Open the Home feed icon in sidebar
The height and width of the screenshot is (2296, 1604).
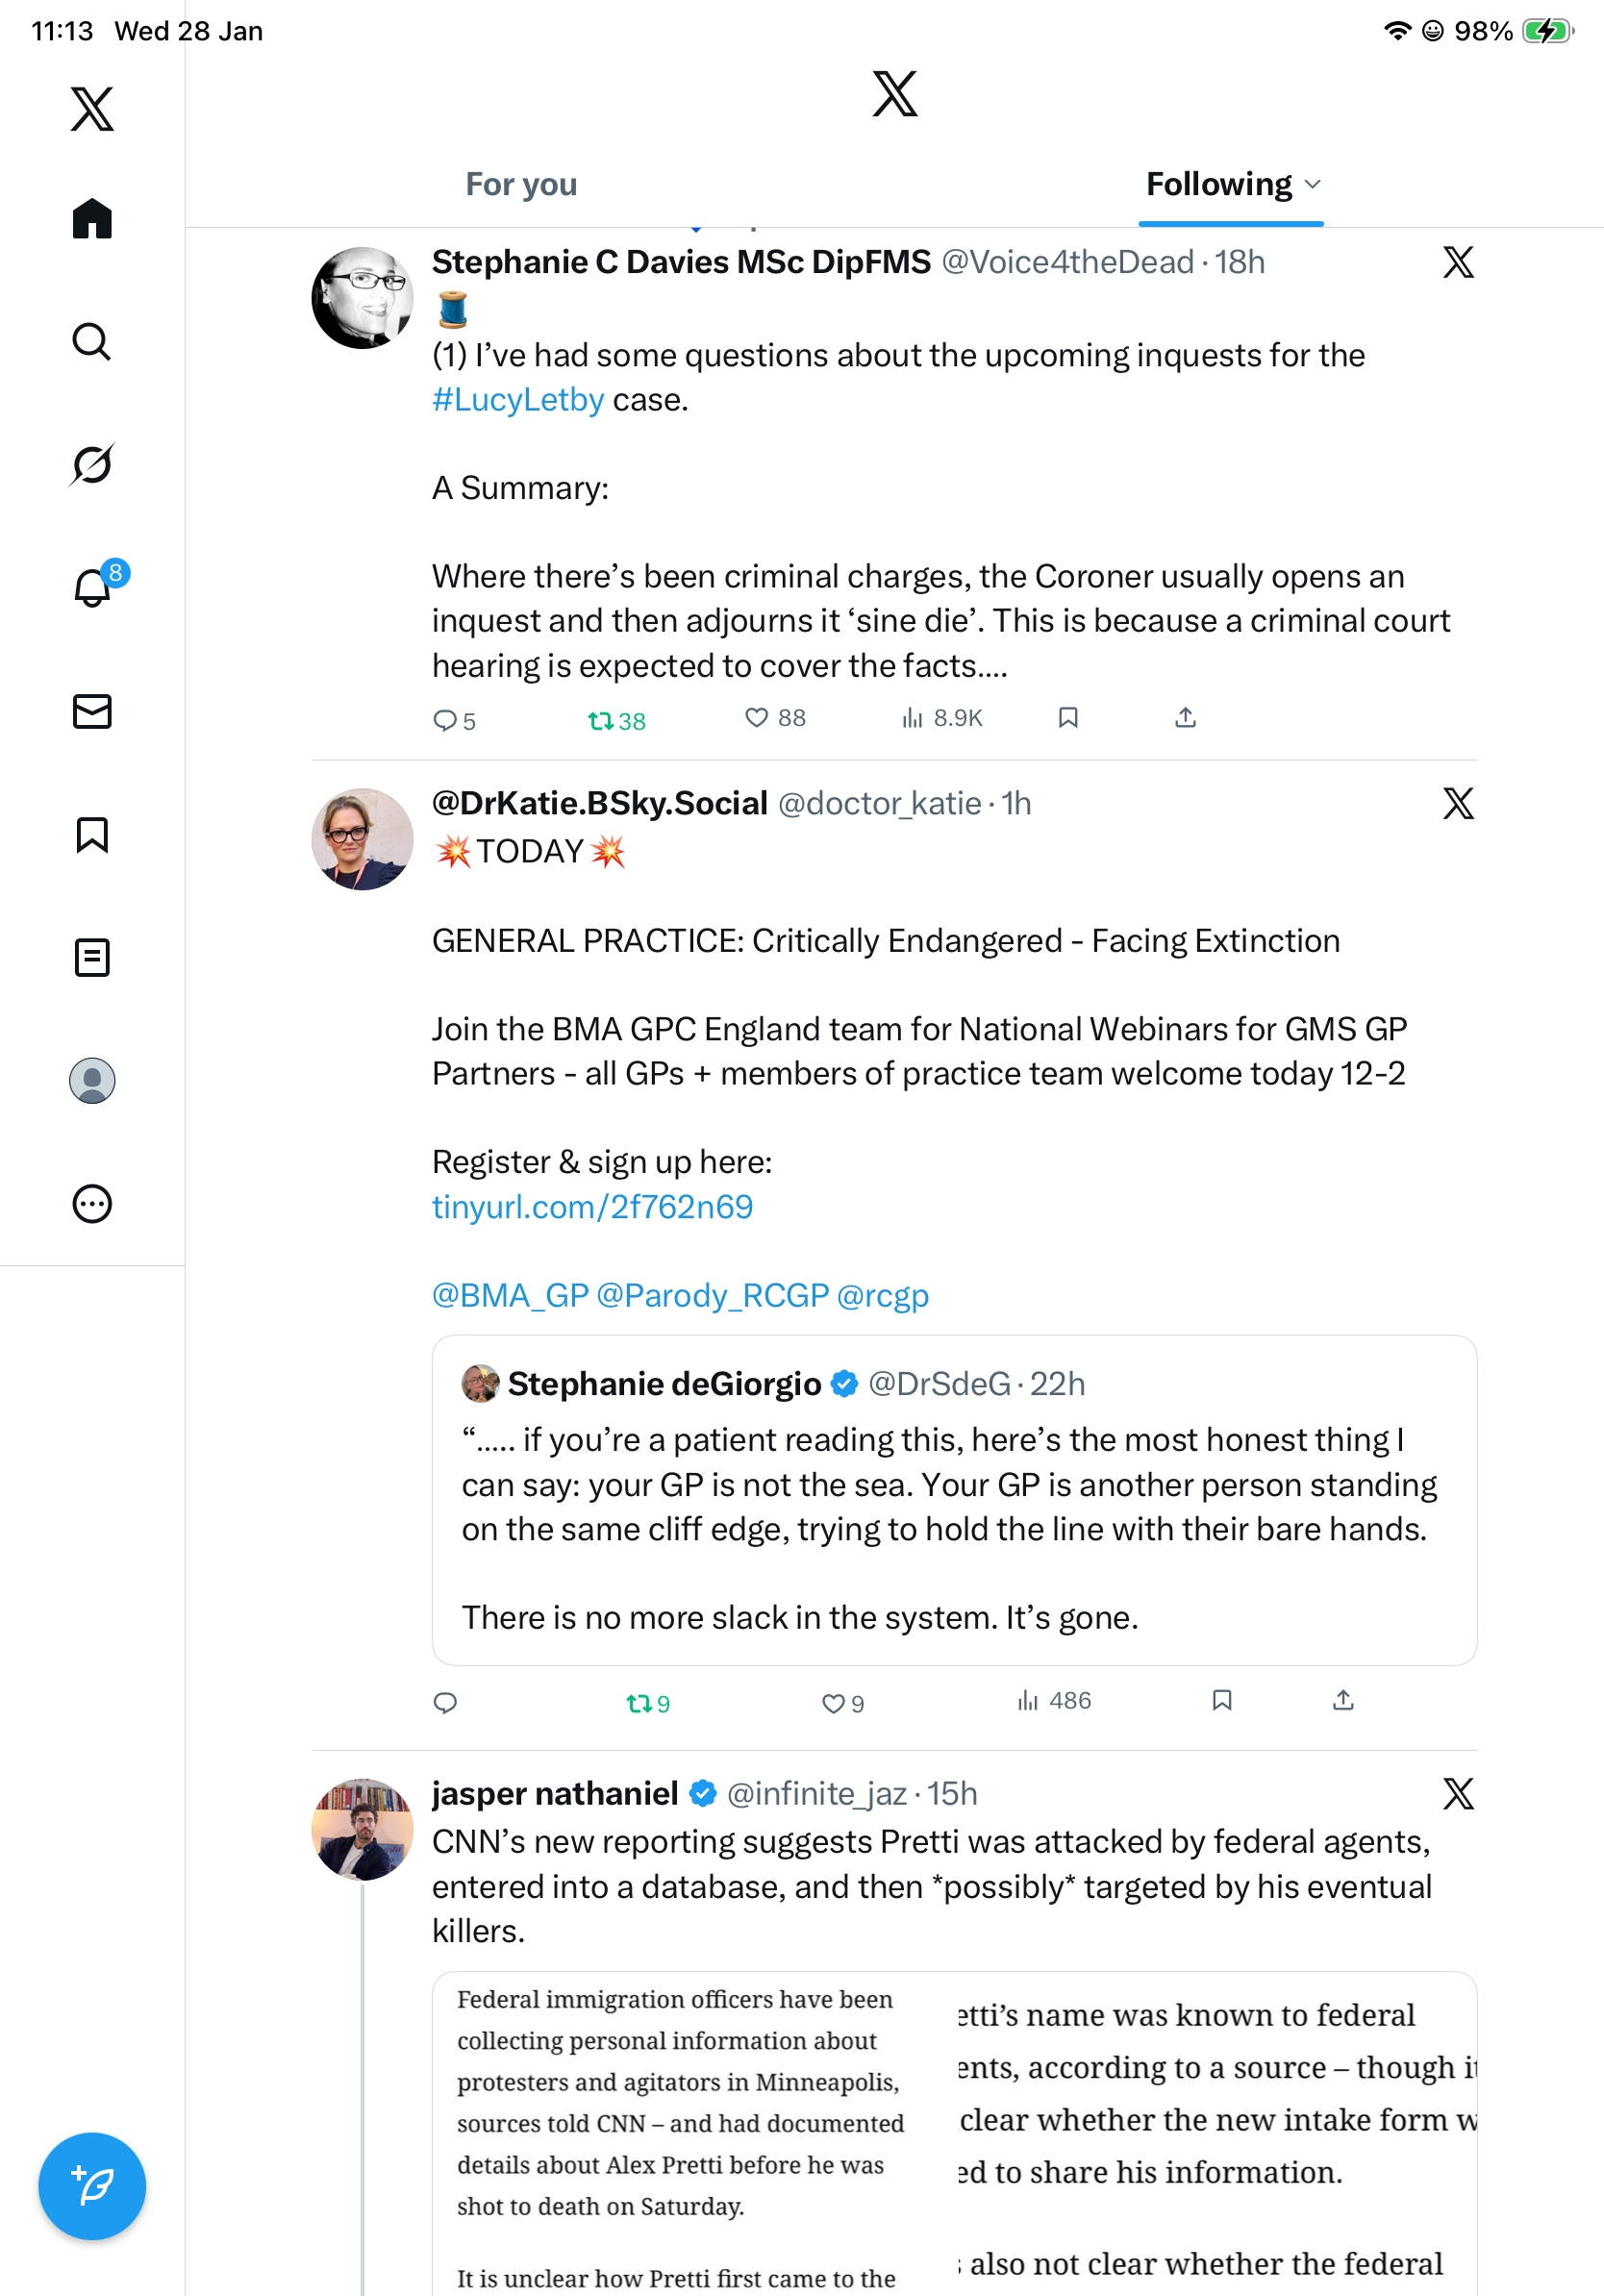click(92, 218)
